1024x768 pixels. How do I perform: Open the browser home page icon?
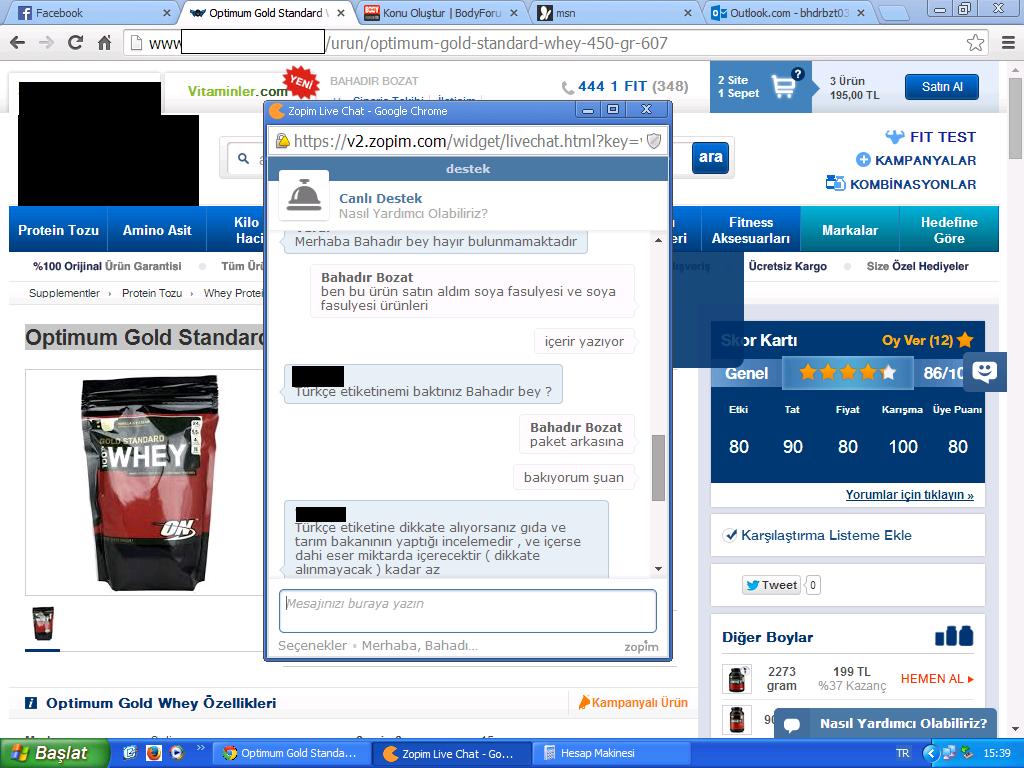104,43
